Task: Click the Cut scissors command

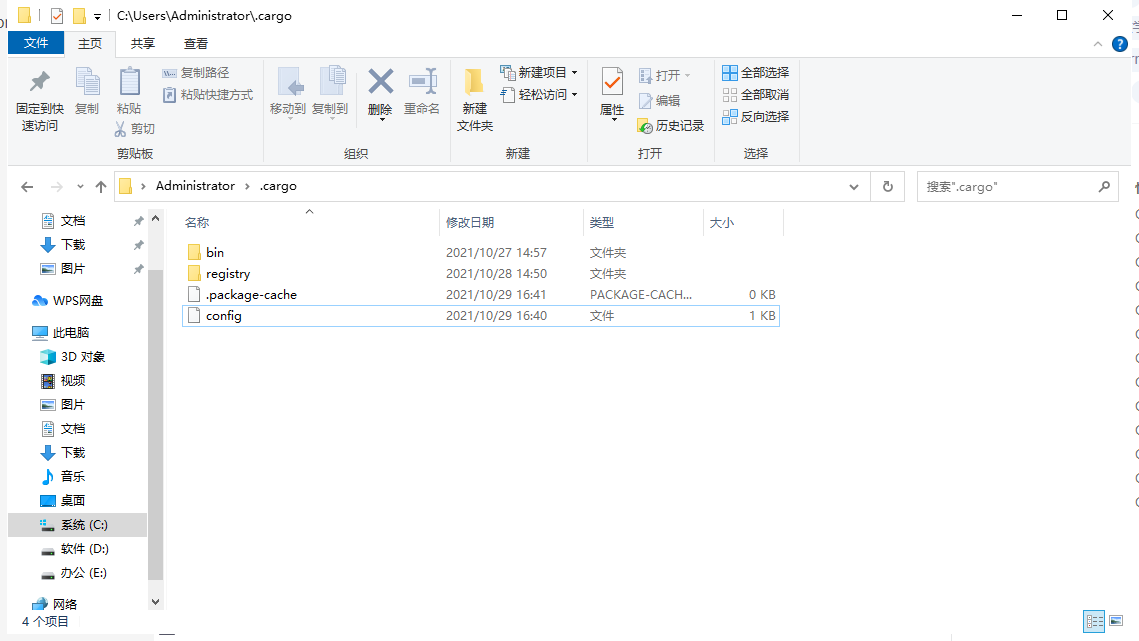Action: point(135,129)
